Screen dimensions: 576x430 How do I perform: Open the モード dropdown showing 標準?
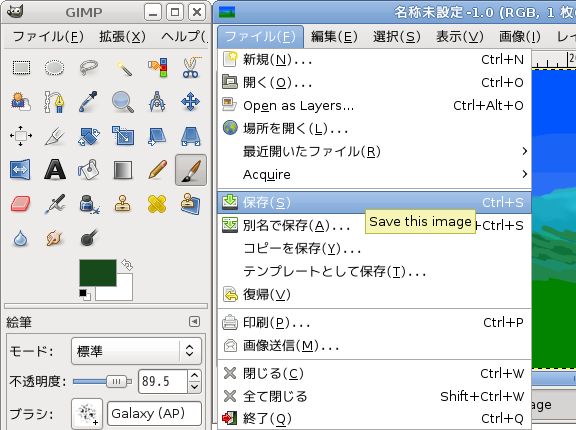click(x=137, y=351)
